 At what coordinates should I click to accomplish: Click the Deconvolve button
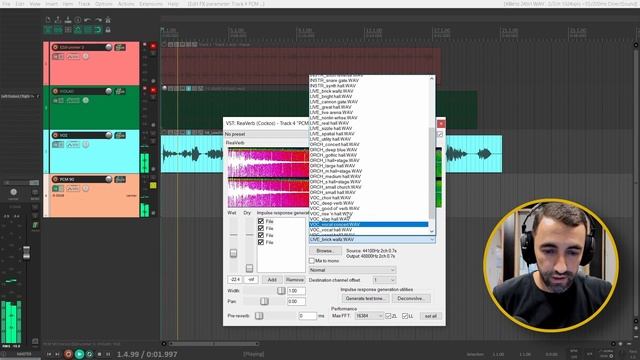click(411, 298)
